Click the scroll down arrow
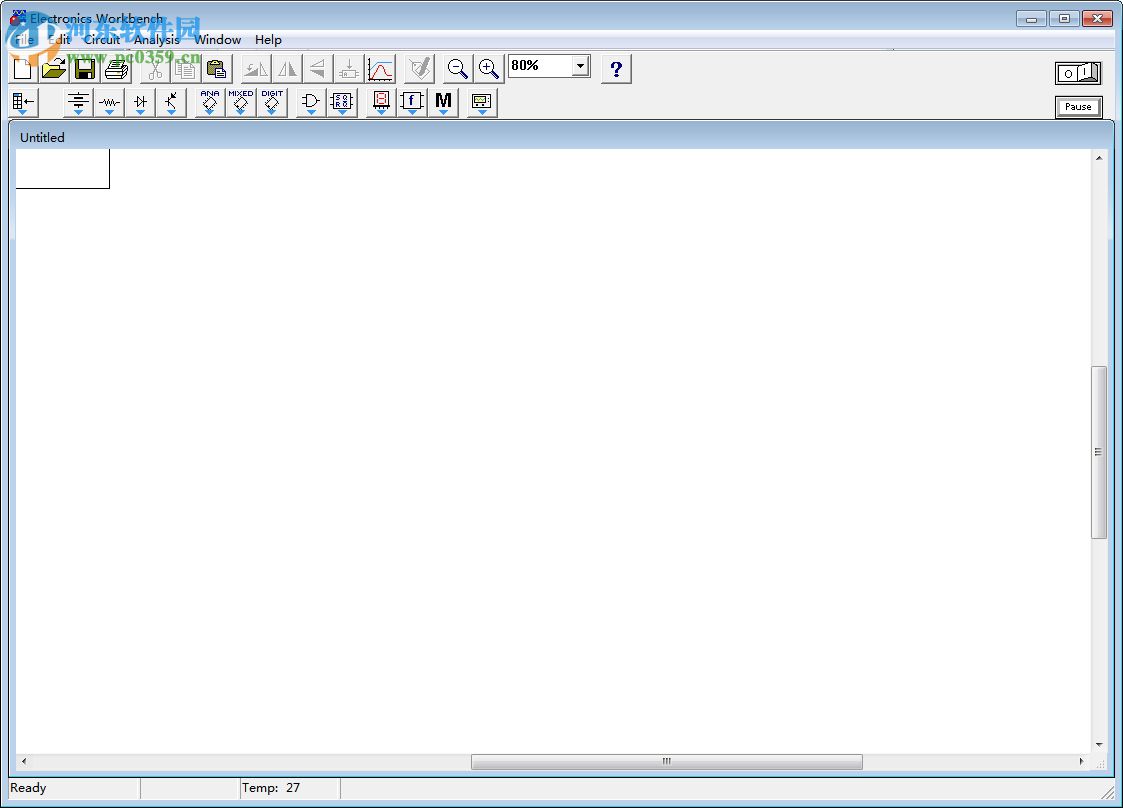Viewport: 1123px width, 808px height. coord(1099,745)
